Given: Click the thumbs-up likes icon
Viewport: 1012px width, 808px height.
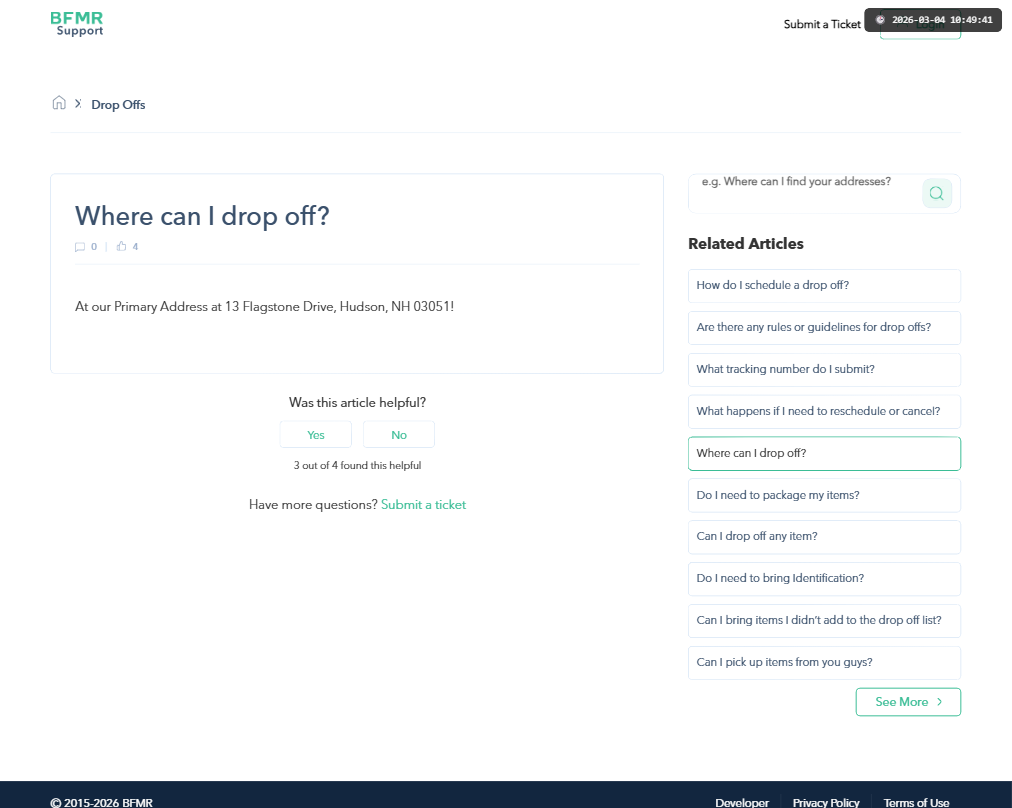Looking at the screenshot, I should [x=121, y=246].
